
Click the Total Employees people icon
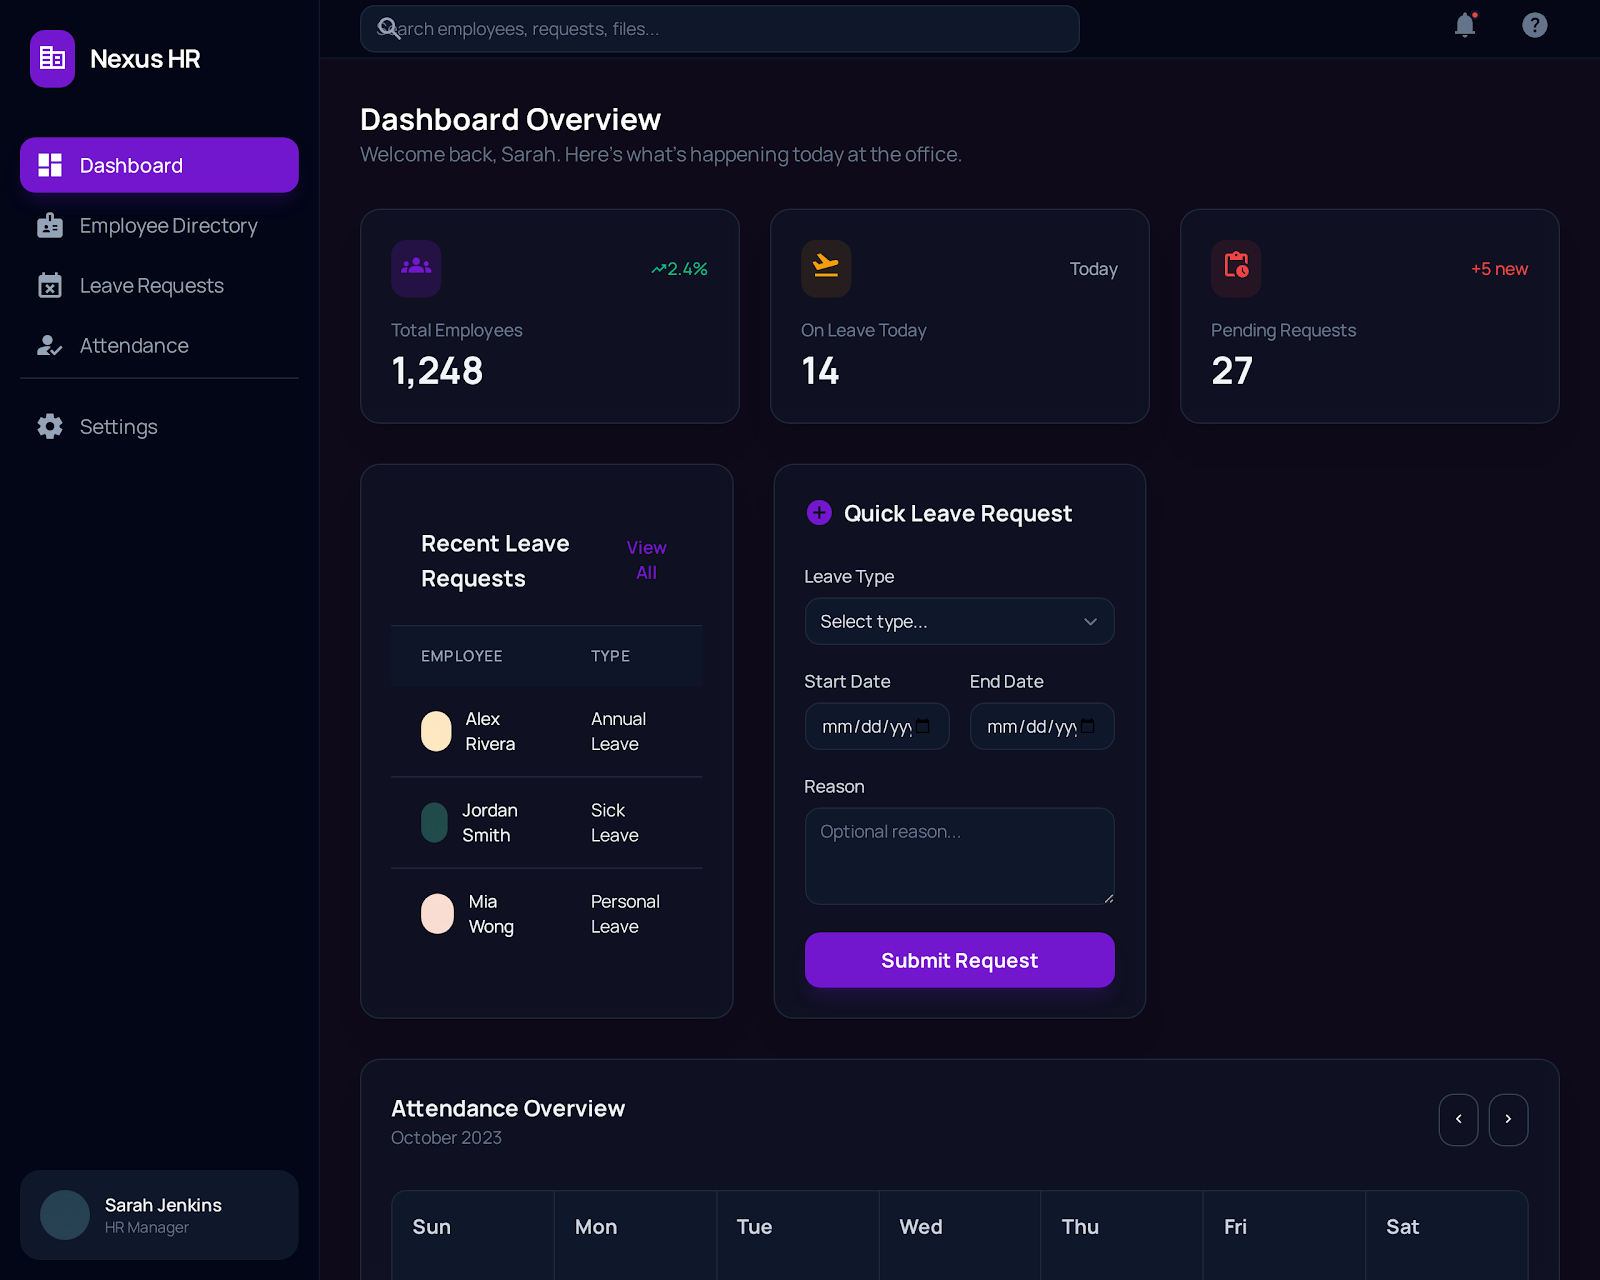(x=416, y=268)
